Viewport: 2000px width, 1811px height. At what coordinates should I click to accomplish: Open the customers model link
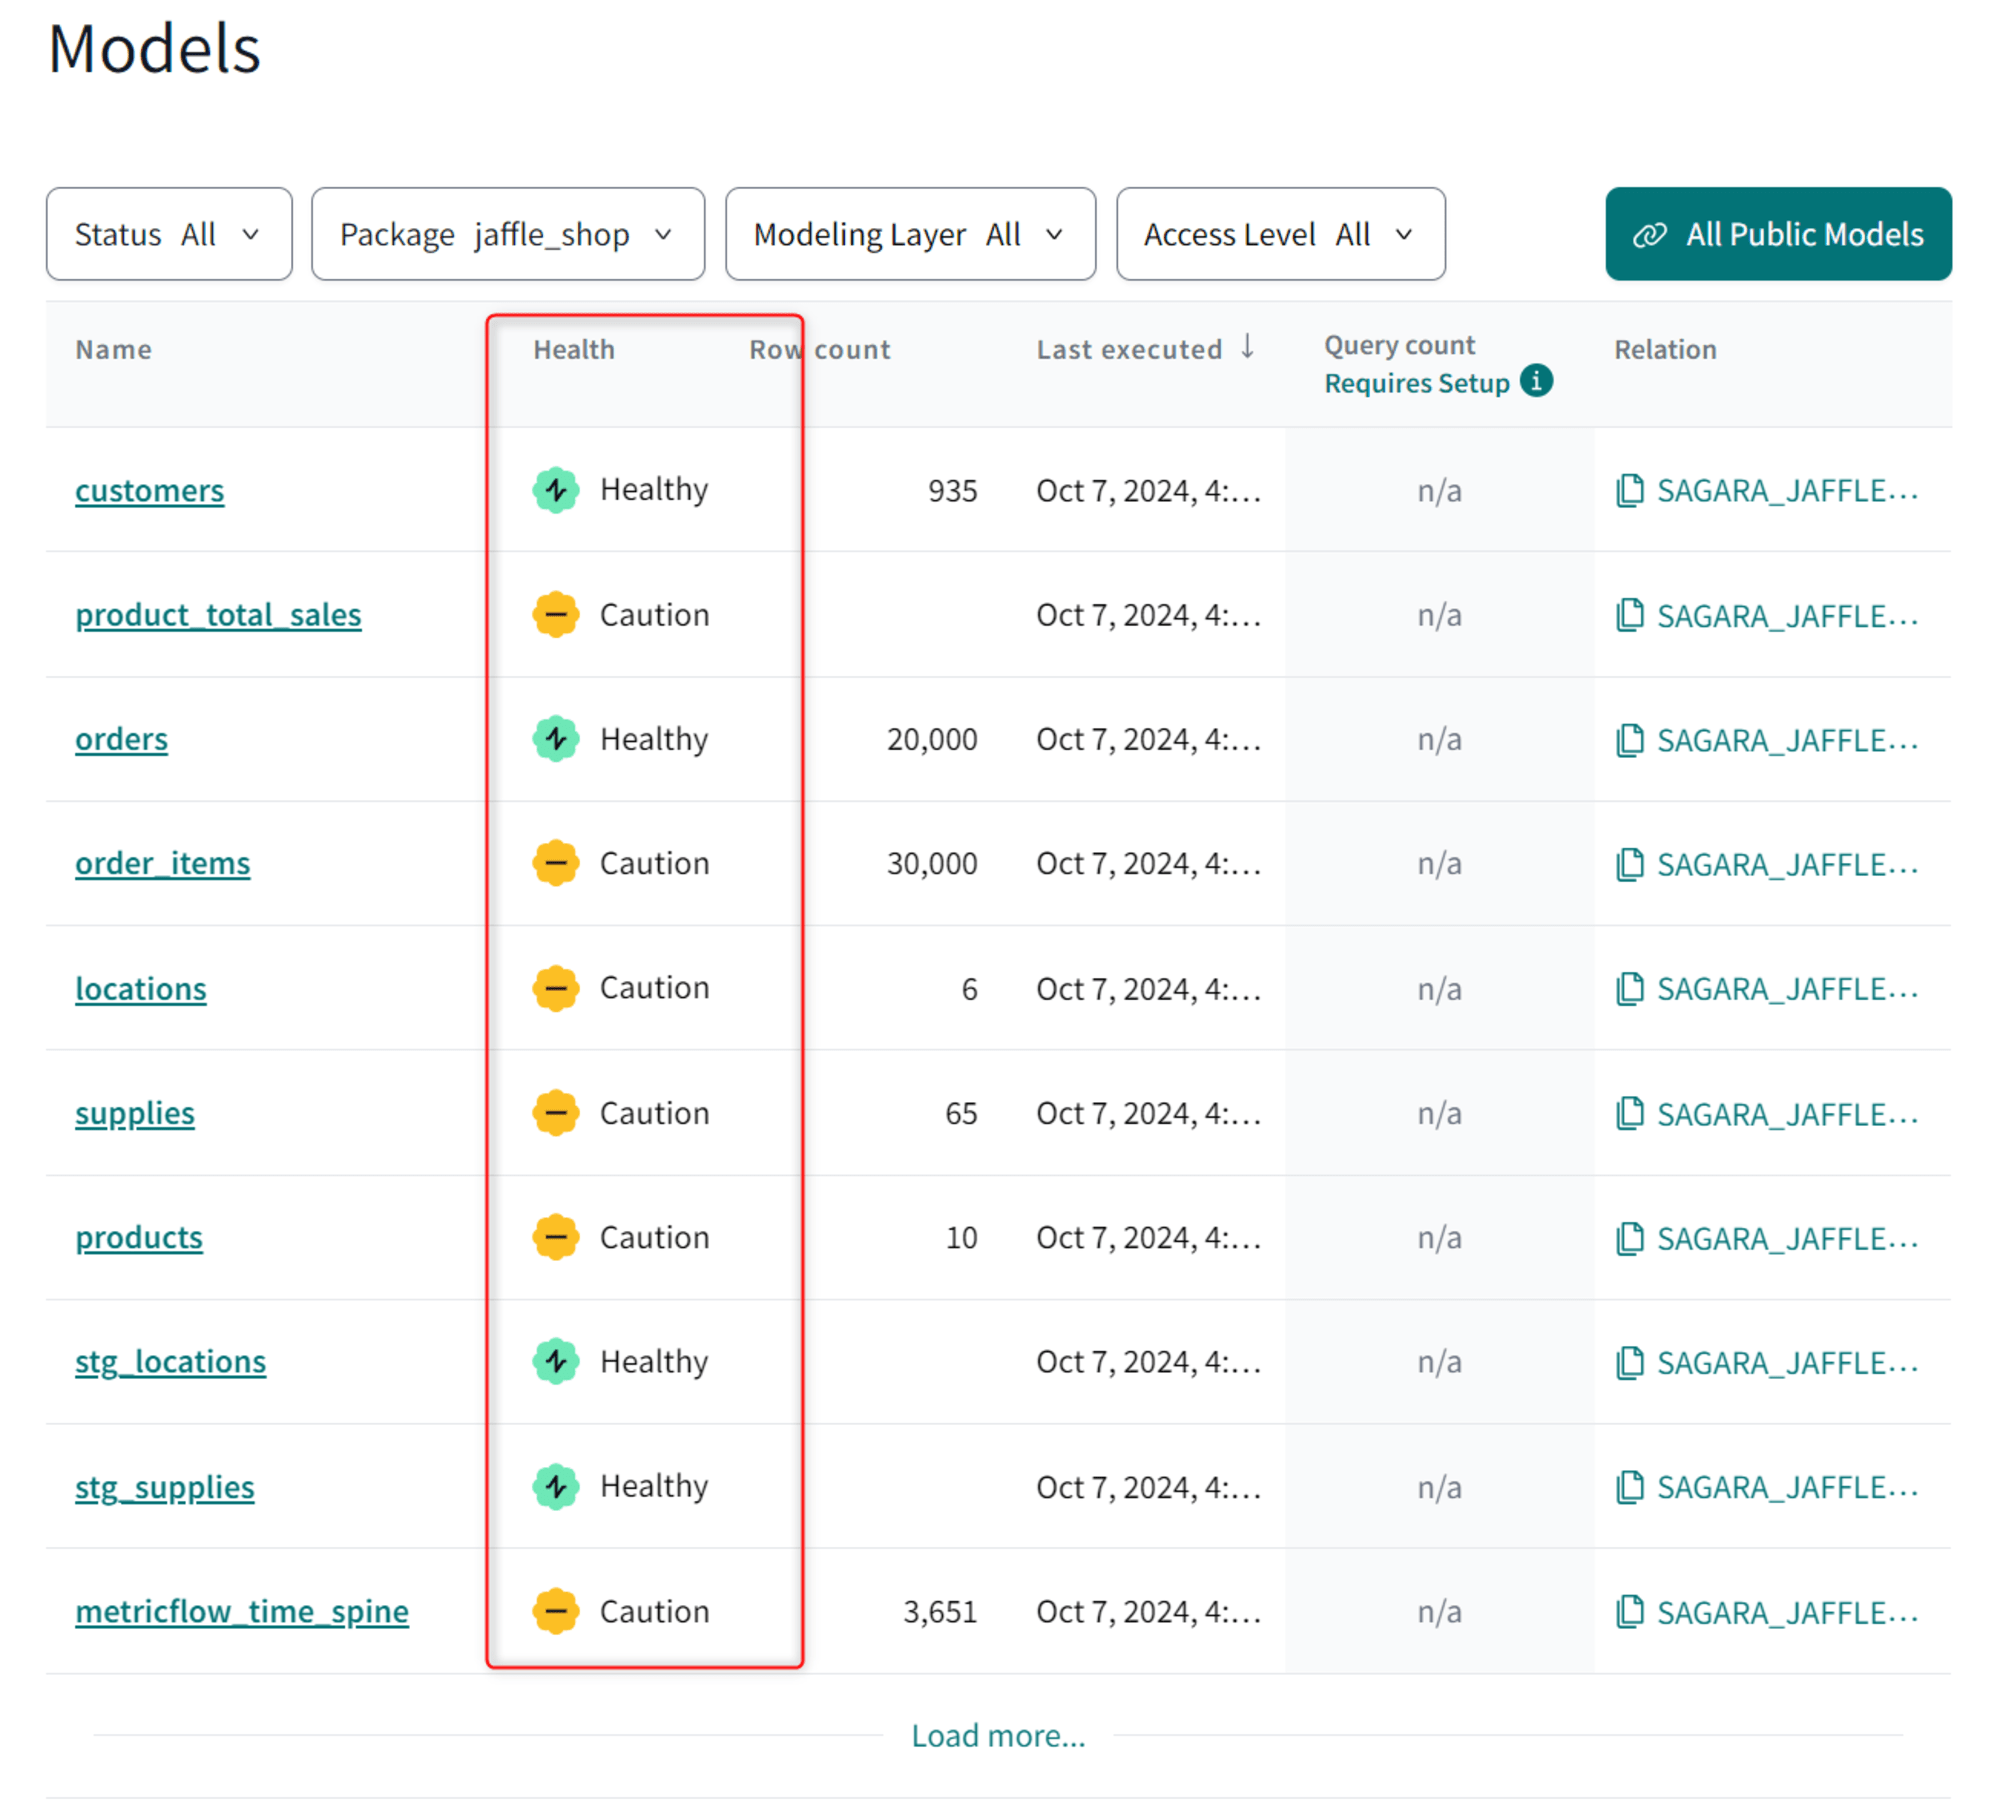coord(150,491)
